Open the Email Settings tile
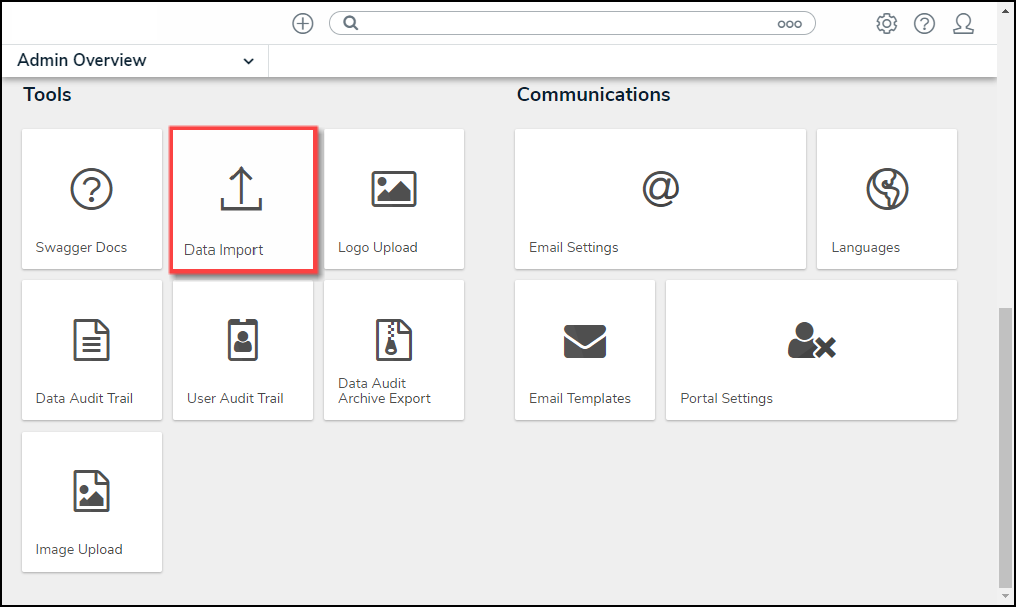This screenshot has width=1016, height=607. 660,198
